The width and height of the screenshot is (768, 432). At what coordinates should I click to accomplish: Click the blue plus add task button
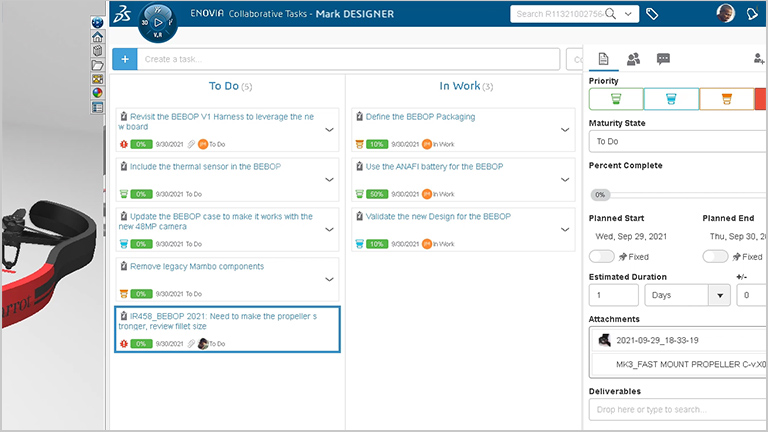[125, 59]
